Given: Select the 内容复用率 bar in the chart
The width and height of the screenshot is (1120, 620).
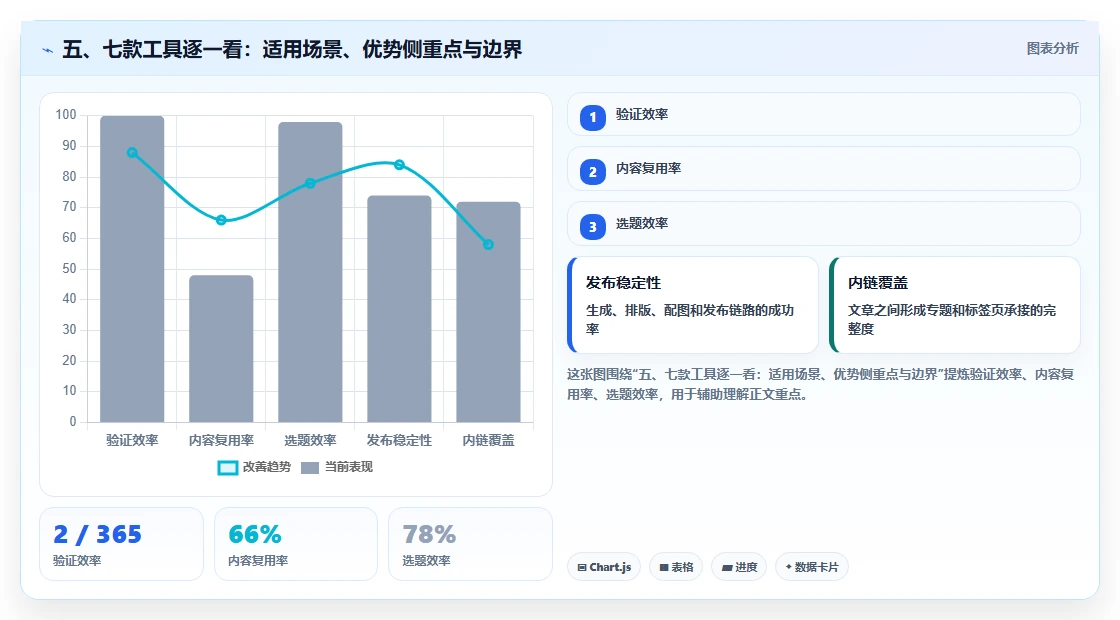Looking at the screenshot, I should pos(221,349).
